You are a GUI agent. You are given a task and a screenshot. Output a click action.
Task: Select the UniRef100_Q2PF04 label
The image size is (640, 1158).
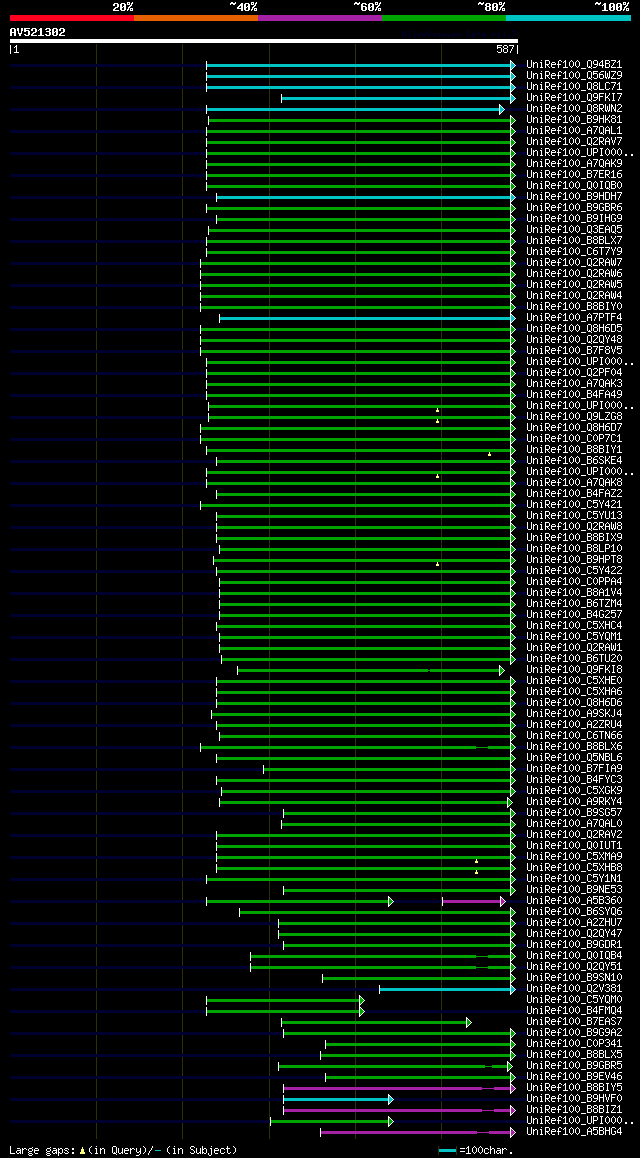pyautogui.click(x=574, y=373)
